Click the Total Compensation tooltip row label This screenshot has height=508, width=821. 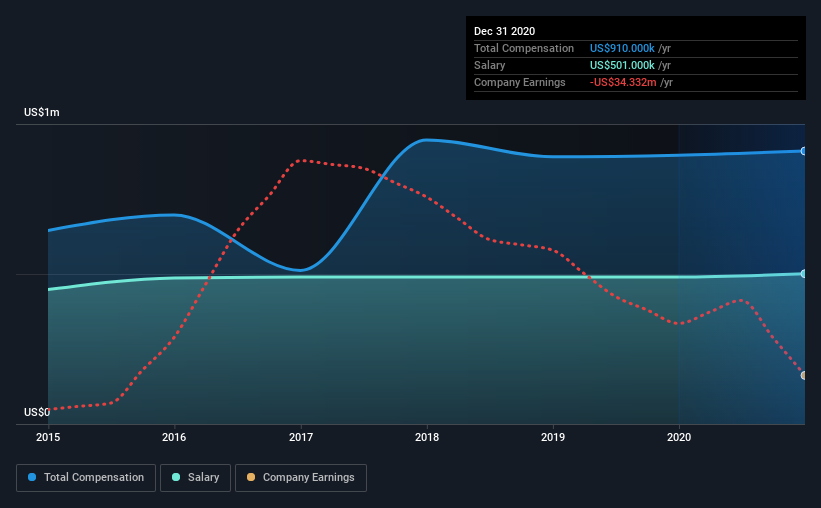click(x=524, y=48)
